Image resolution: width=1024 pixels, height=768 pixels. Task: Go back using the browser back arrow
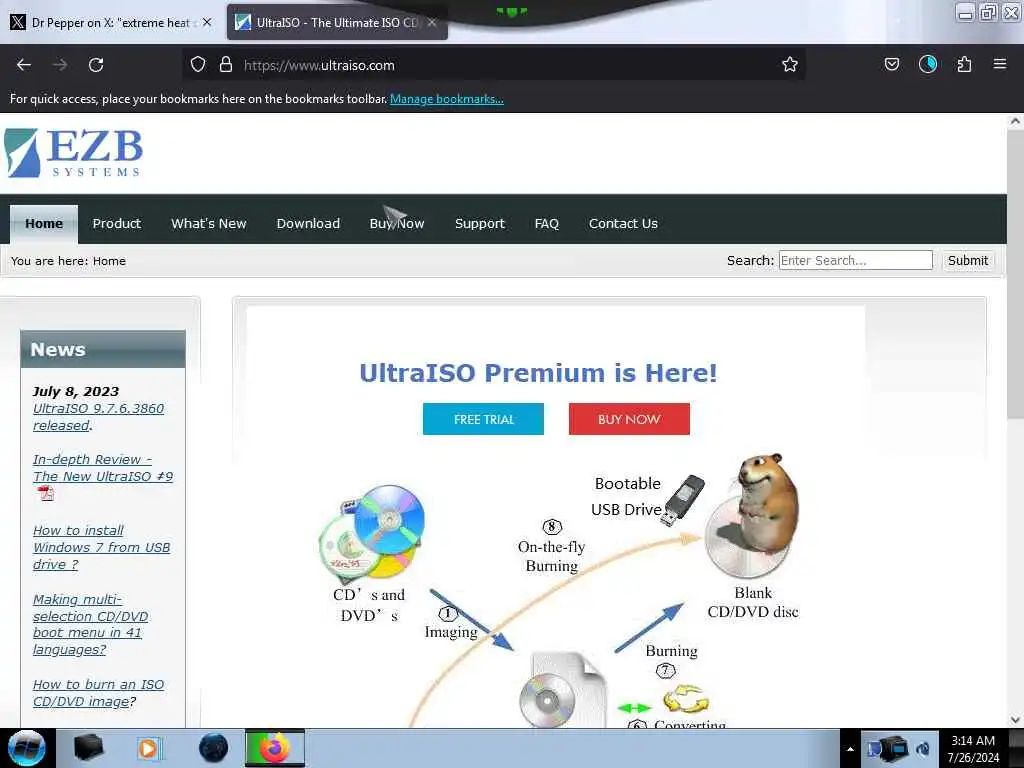click(x=24, y=65)
